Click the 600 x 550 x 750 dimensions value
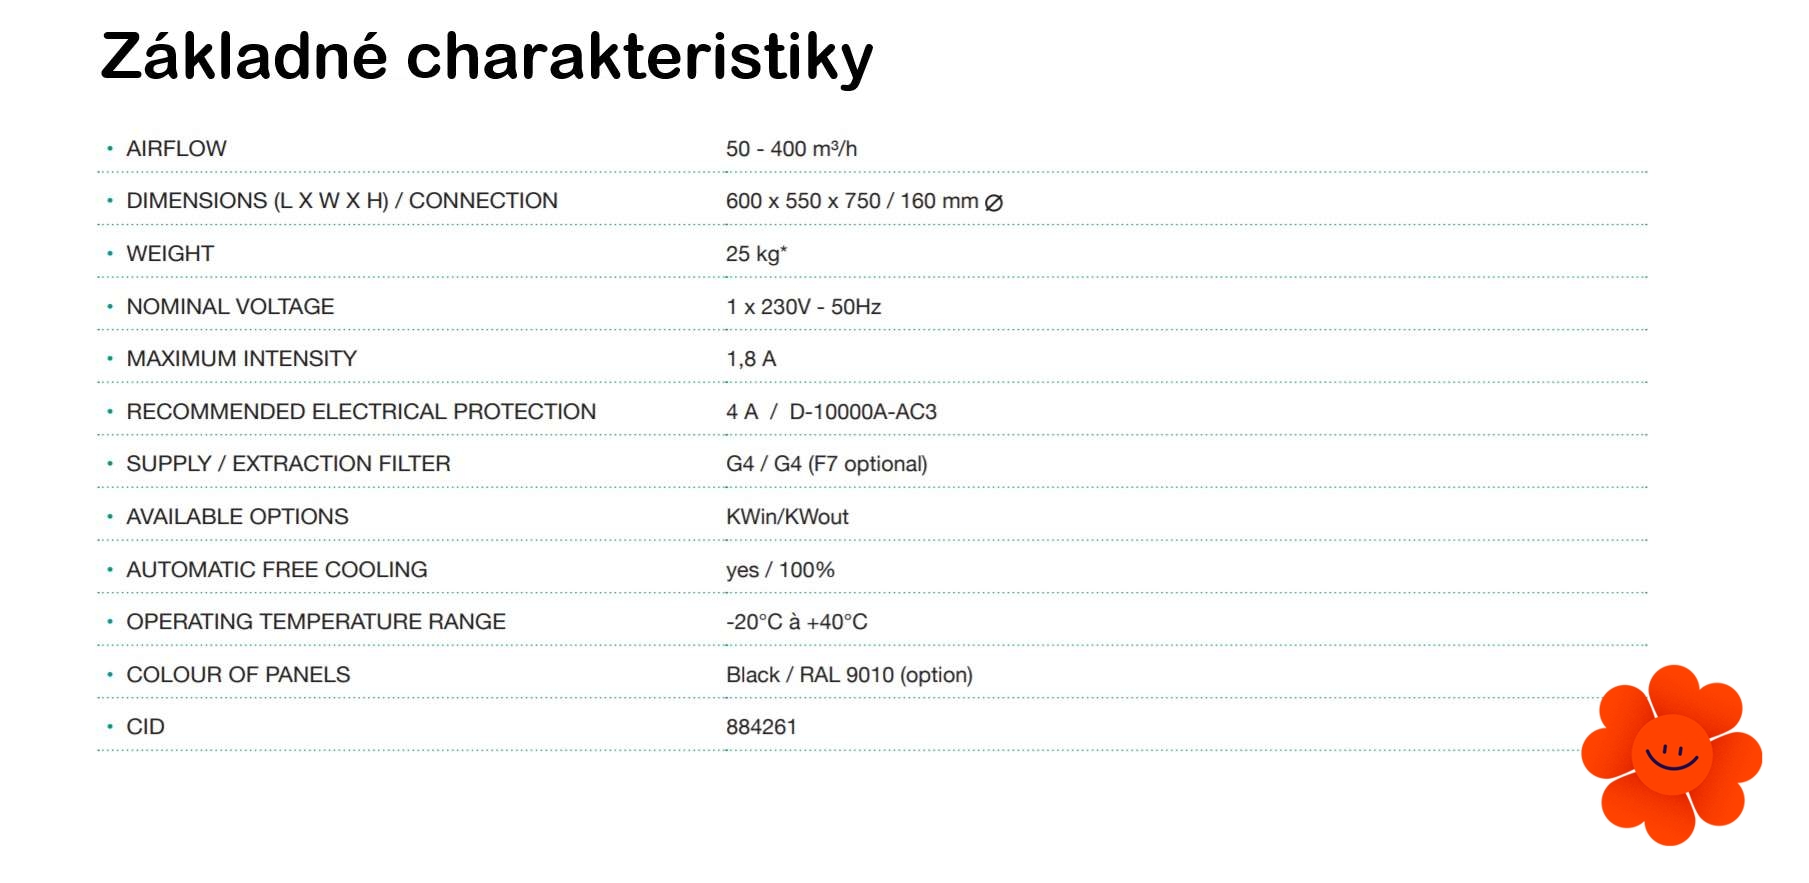This screenshot has width=1809, height=883. pos(803,201)
